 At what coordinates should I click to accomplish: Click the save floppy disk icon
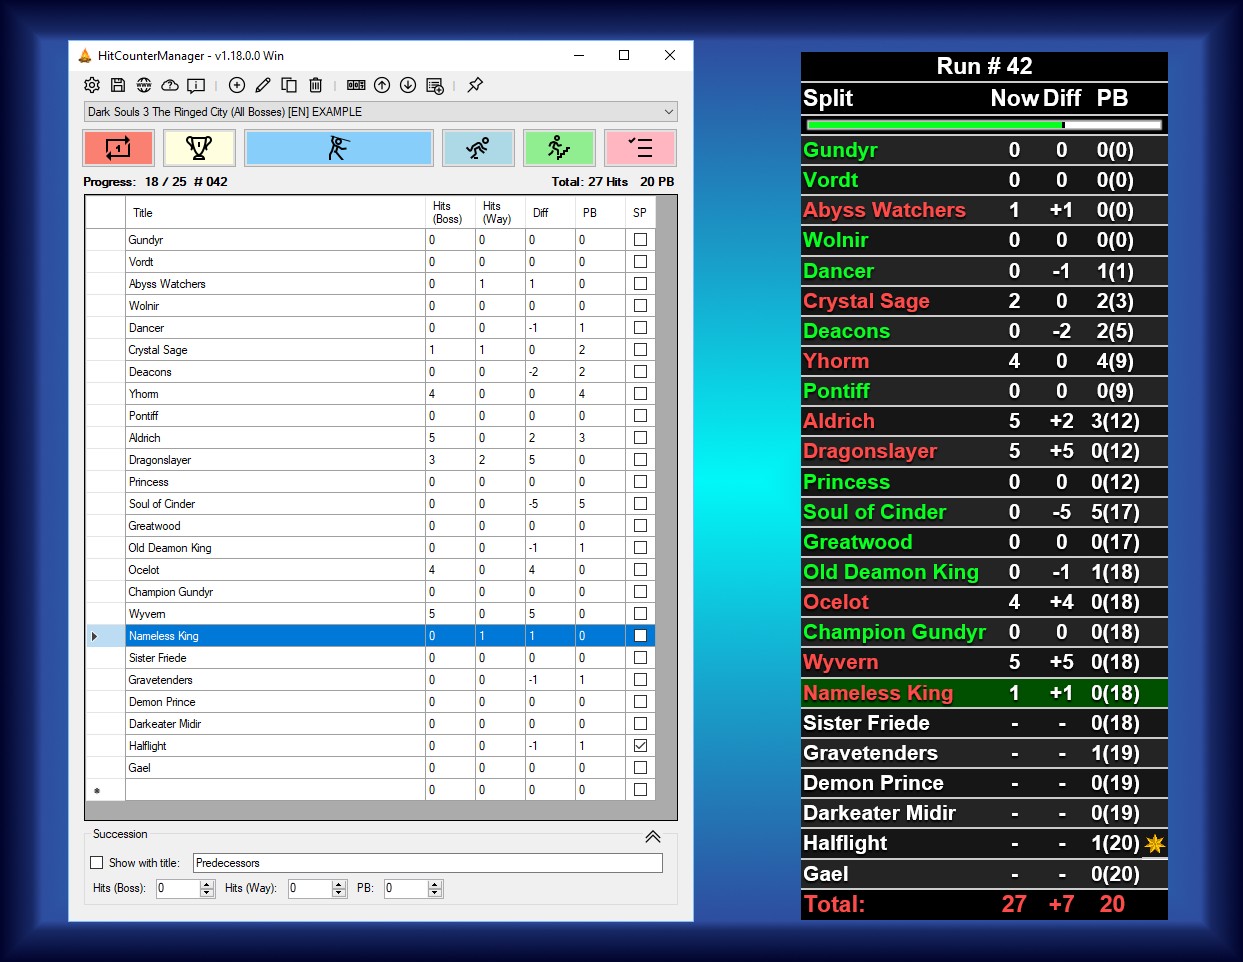tap(118, 85)
